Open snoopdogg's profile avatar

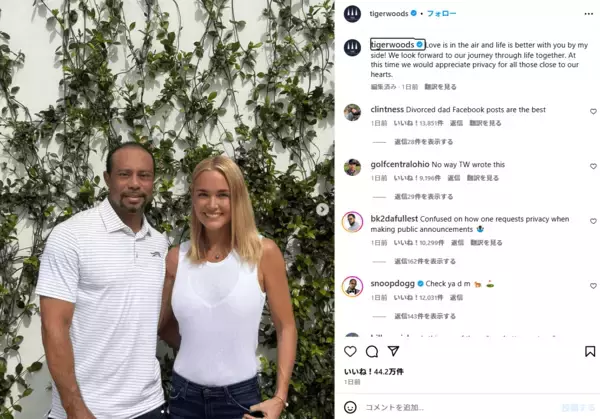352,286
